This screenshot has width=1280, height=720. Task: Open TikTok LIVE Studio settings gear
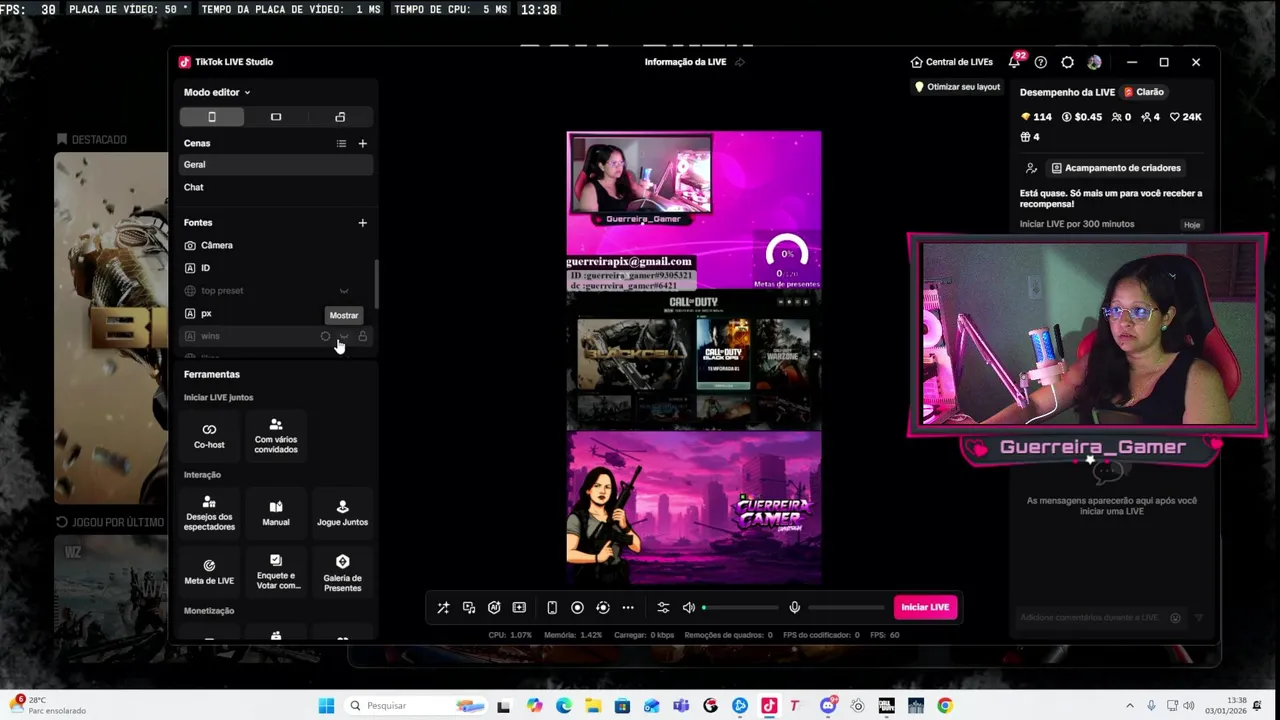(x=1067, y=62)
